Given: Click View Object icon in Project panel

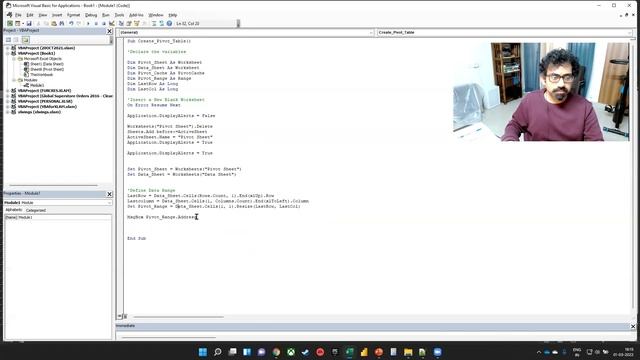Looking at the screenshot, I should [17, 40].
